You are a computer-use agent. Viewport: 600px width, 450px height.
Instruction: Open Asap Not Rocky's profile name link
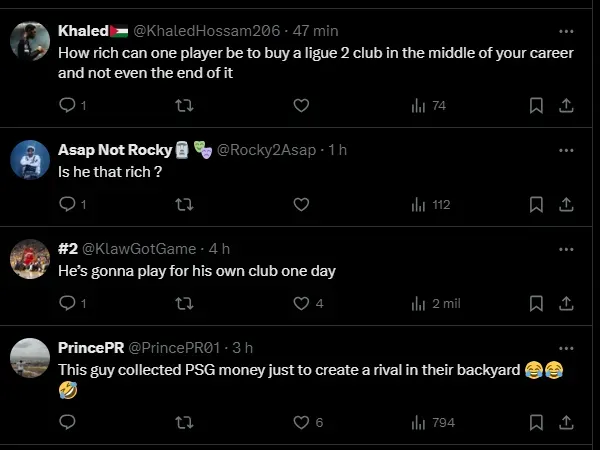click(114, 150)
